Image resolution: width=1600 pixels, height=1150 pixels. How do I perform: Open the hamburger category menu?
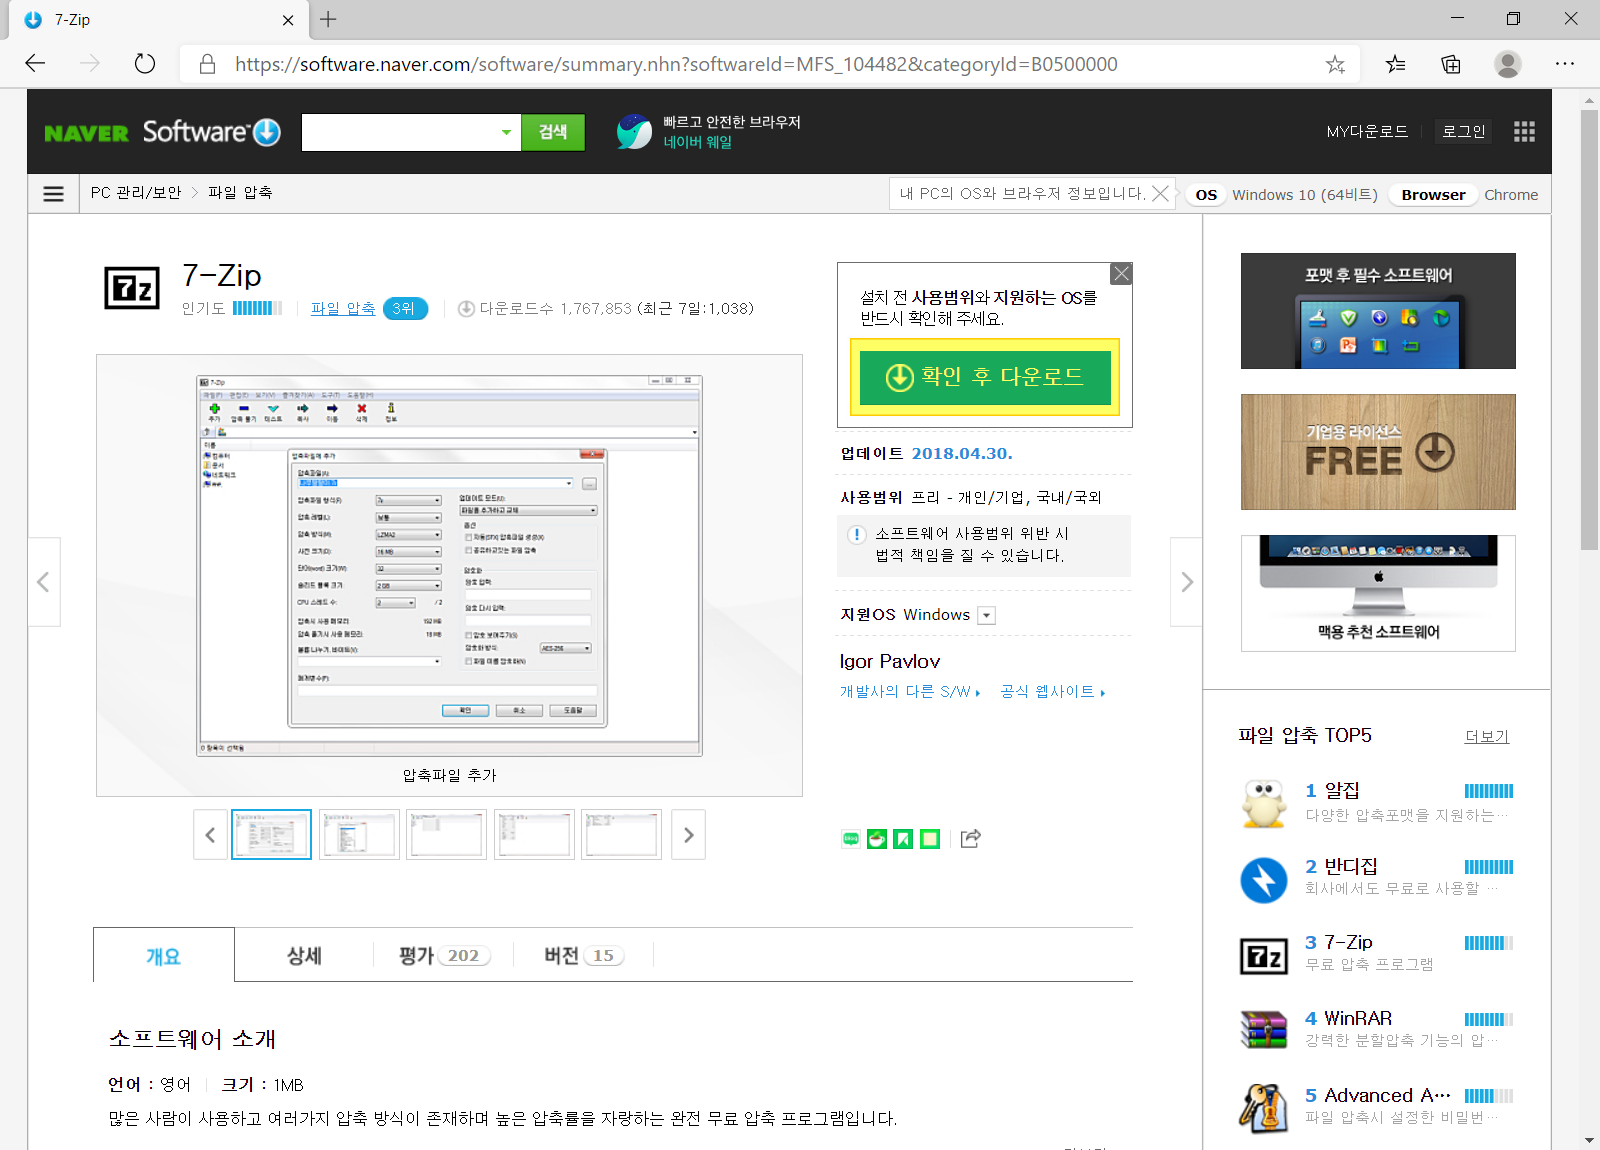pos(54,193)
